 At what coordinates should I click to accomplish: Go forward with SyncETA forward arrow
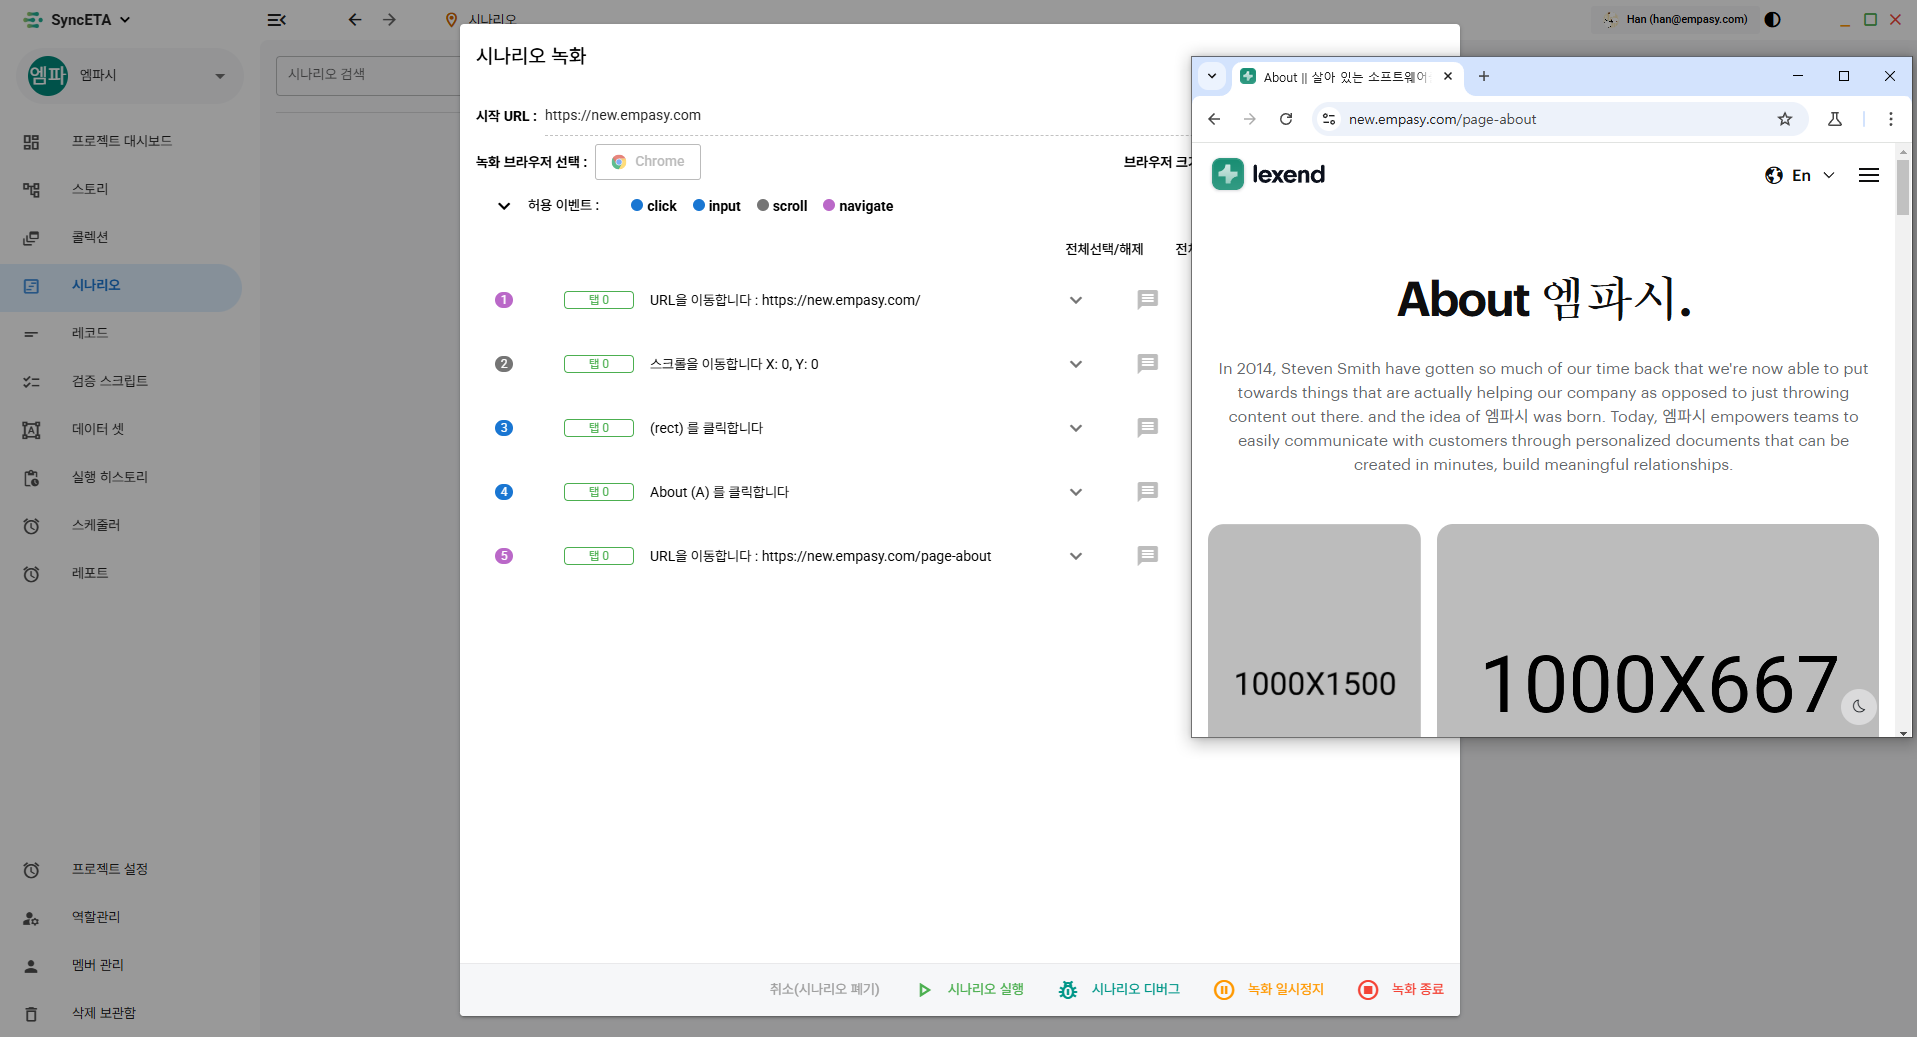coord(389,20)
